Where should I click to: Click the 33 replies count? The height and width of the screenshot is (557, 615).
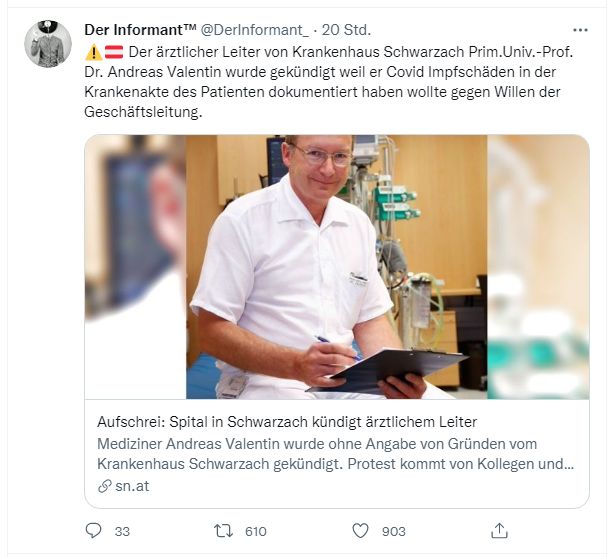coord(122,532)
